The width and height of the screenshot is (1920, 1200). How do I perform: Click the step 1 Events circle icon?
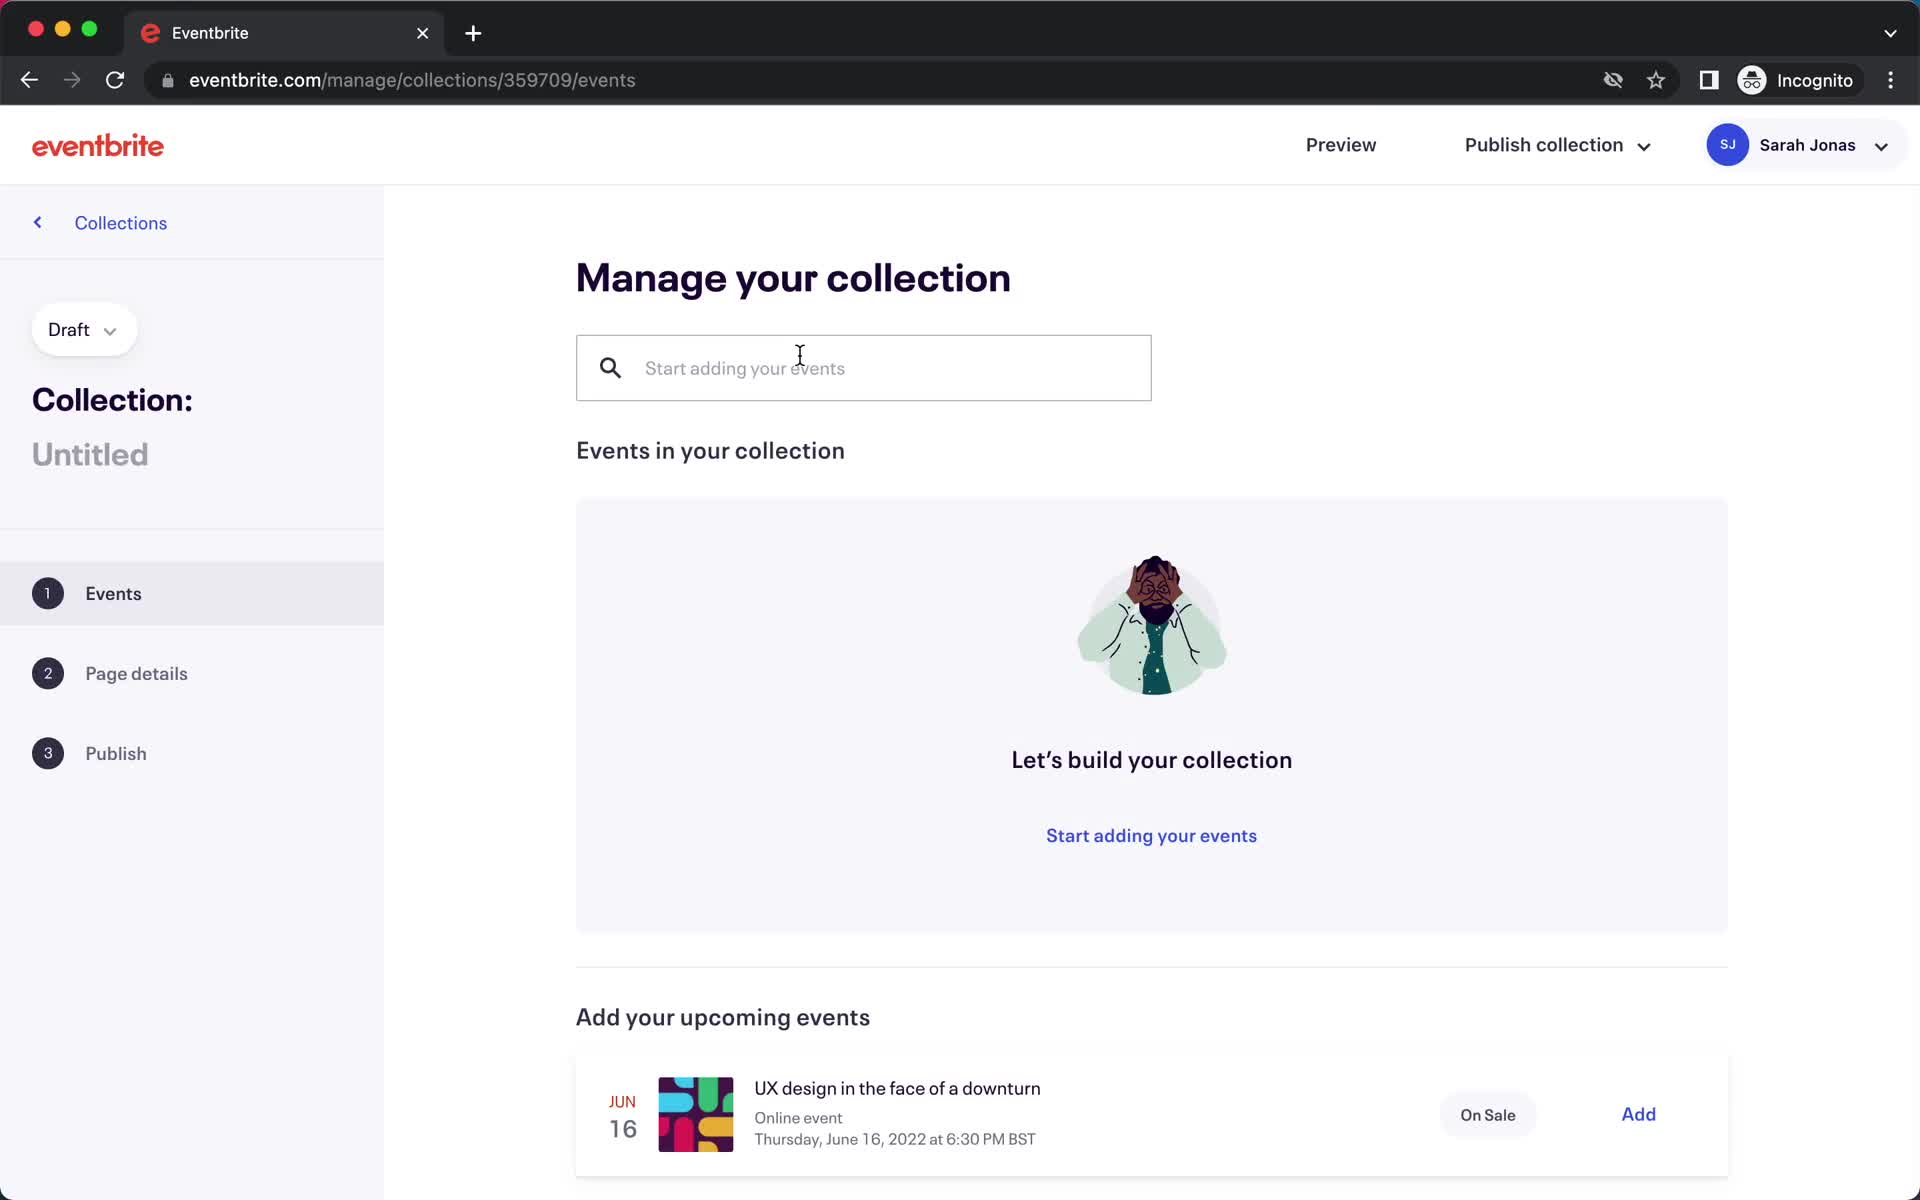pyautogui.click(x=47, y=593)
